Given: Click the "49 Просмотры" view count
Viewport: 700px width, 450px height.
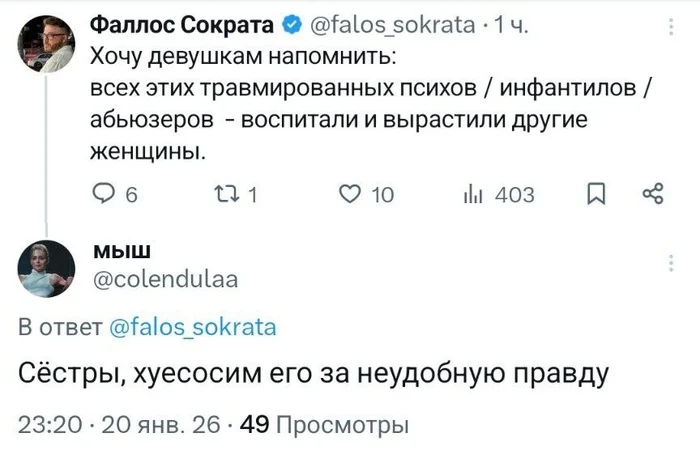Looking at the screenshot, I should (x=326, y=424).
